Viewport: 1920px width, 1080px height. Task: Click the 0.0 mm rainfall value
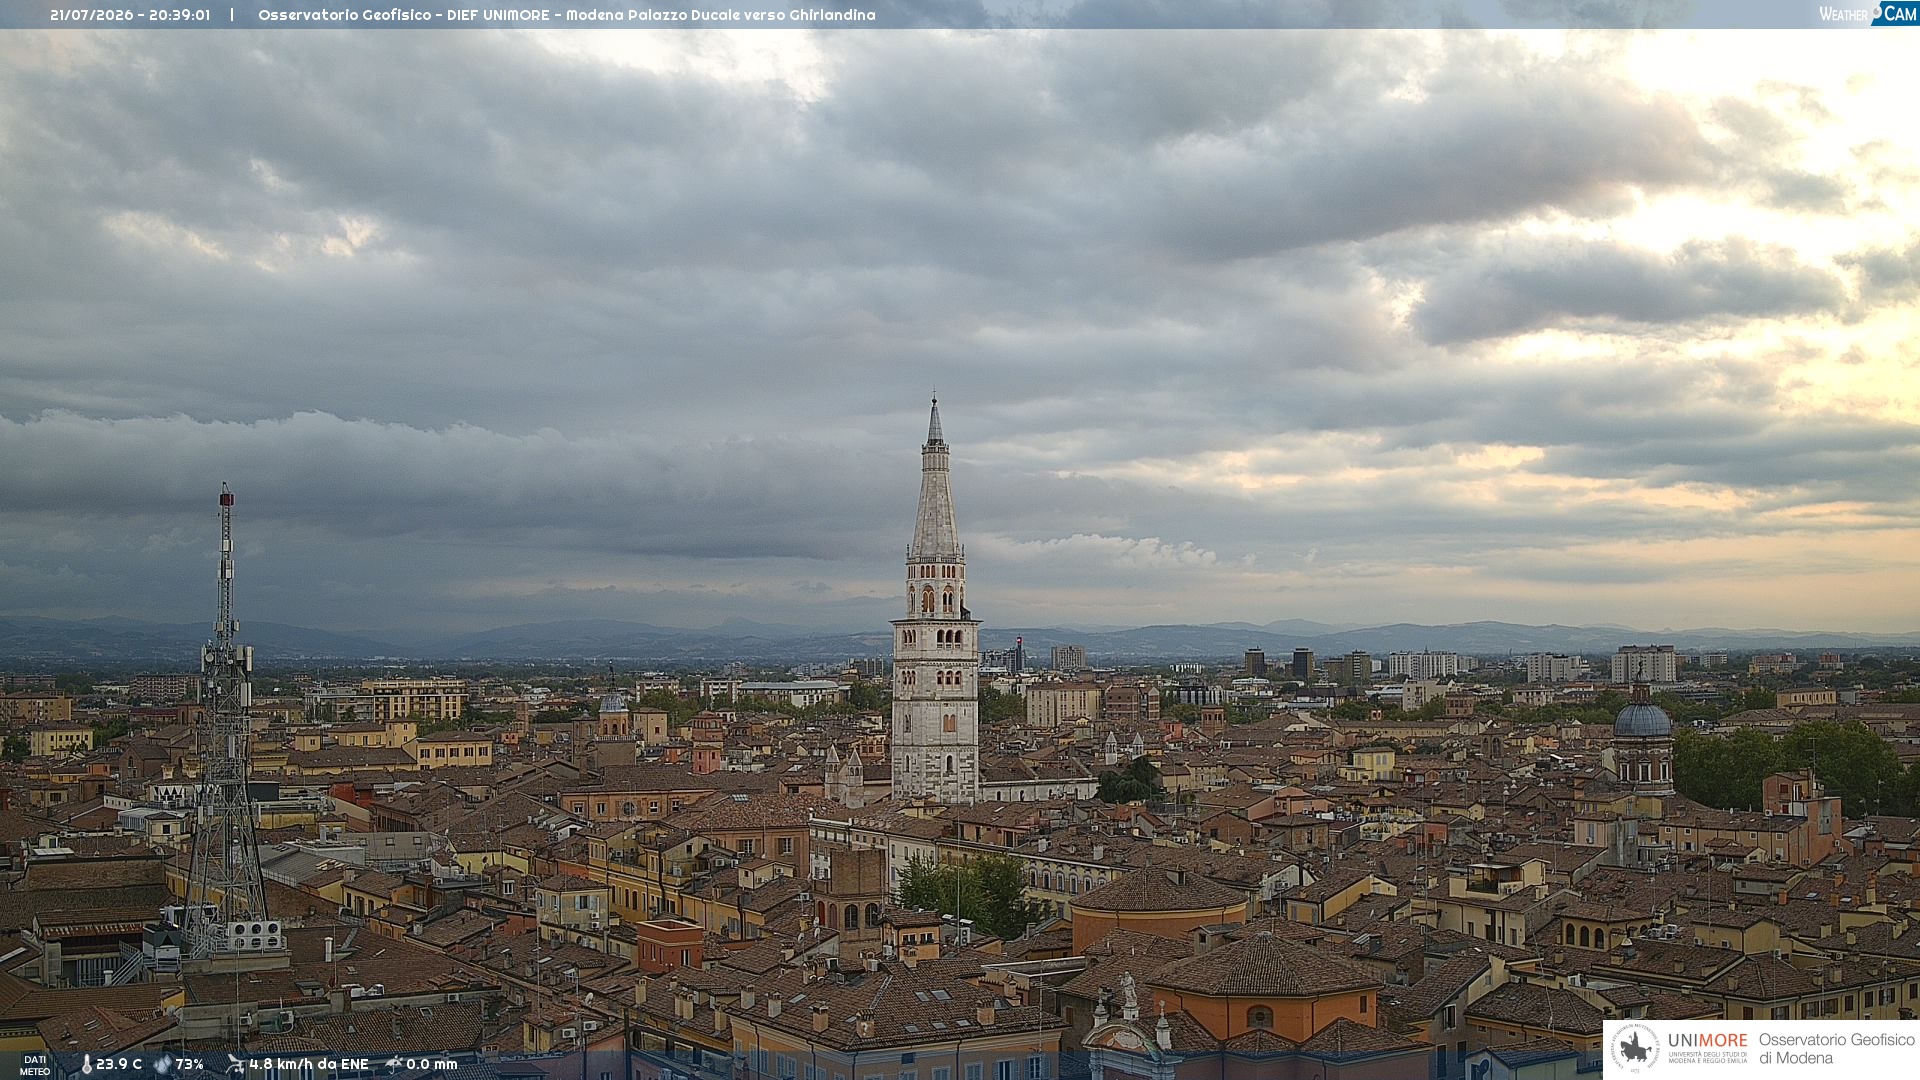click(432, 1064)
